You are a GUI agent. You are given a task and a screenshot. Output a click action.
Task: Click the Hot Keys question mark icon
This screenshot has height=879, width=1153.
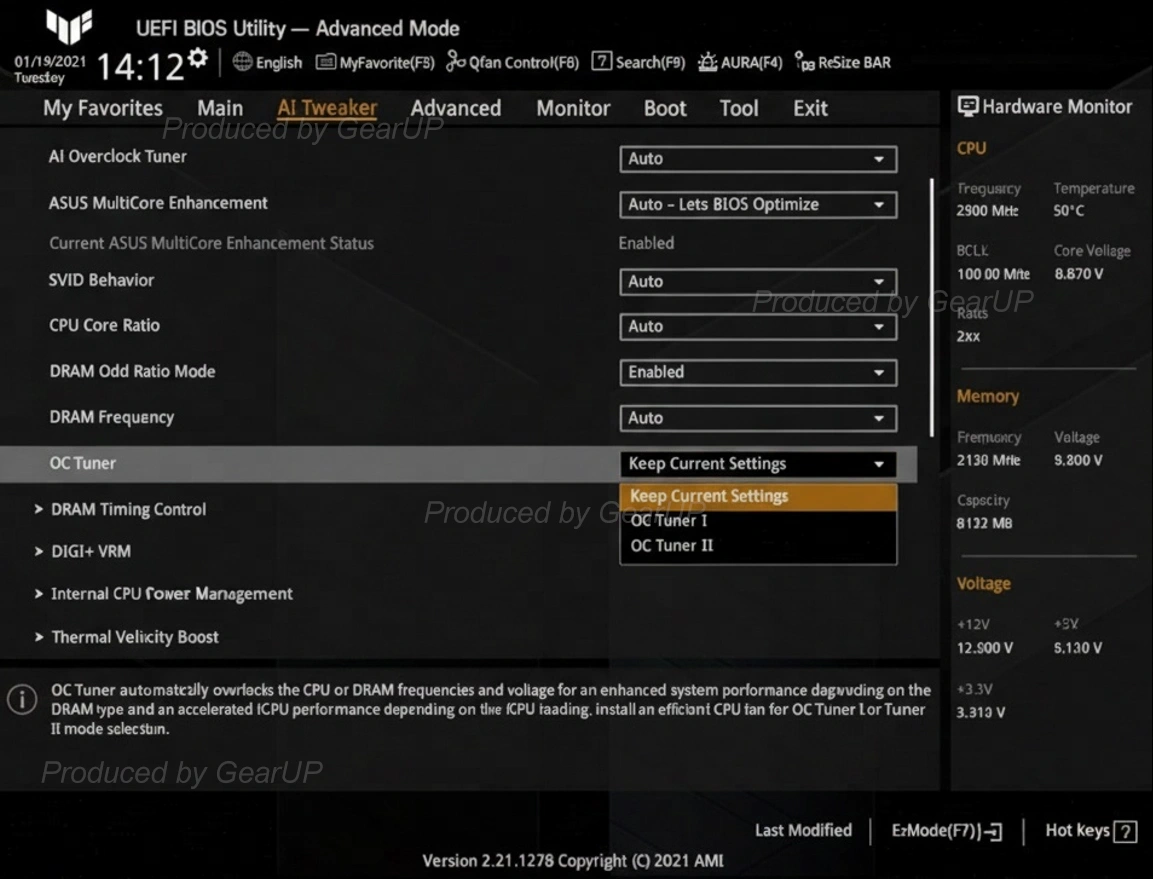tap(1125, 831)
